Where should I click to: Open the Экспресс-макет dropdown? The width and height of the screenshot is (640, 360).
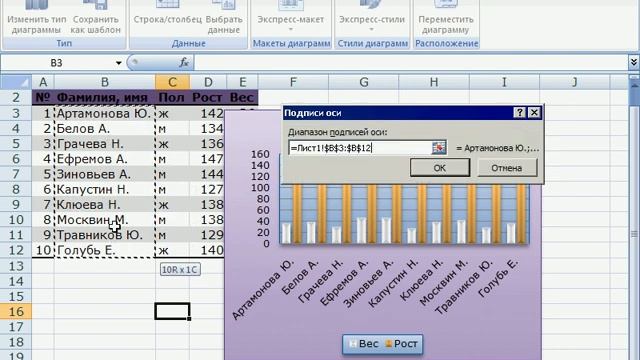click(291, 16)
